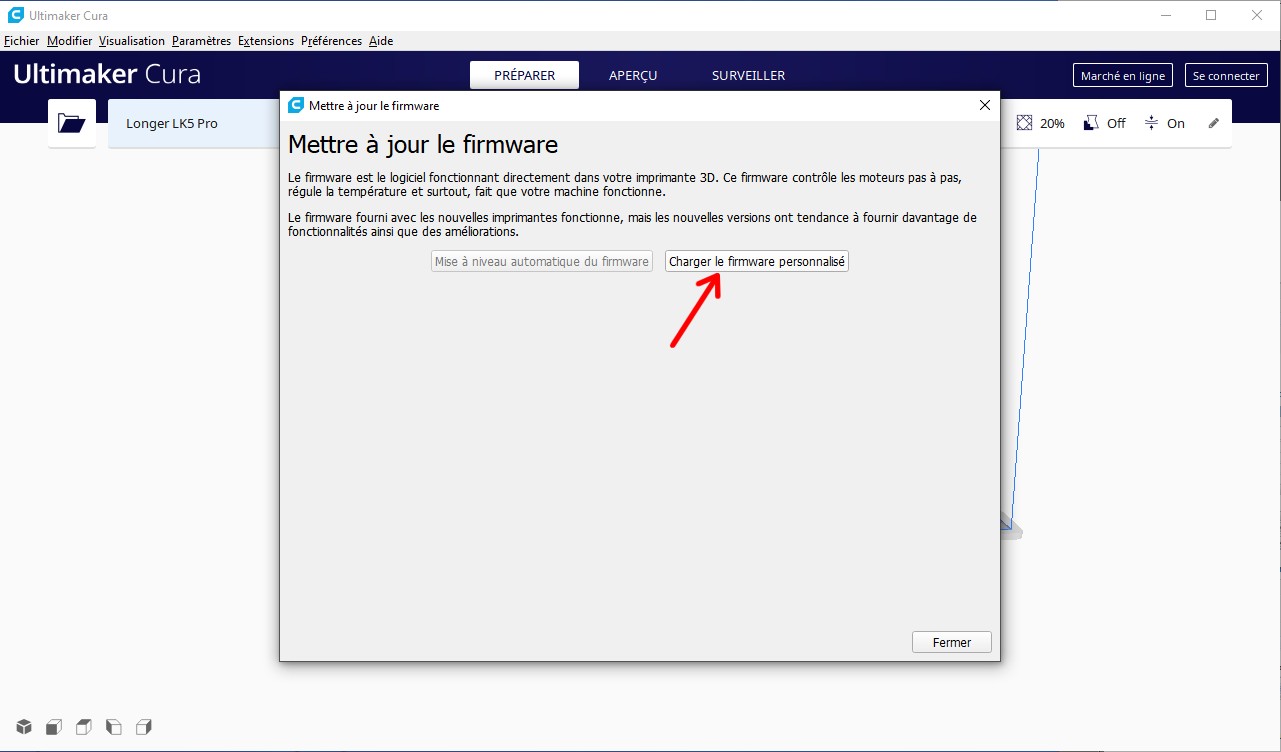Expand the Longer LK5 Pro printer selector
This screenshot has width=1281, height=752.
pos(195,123)
